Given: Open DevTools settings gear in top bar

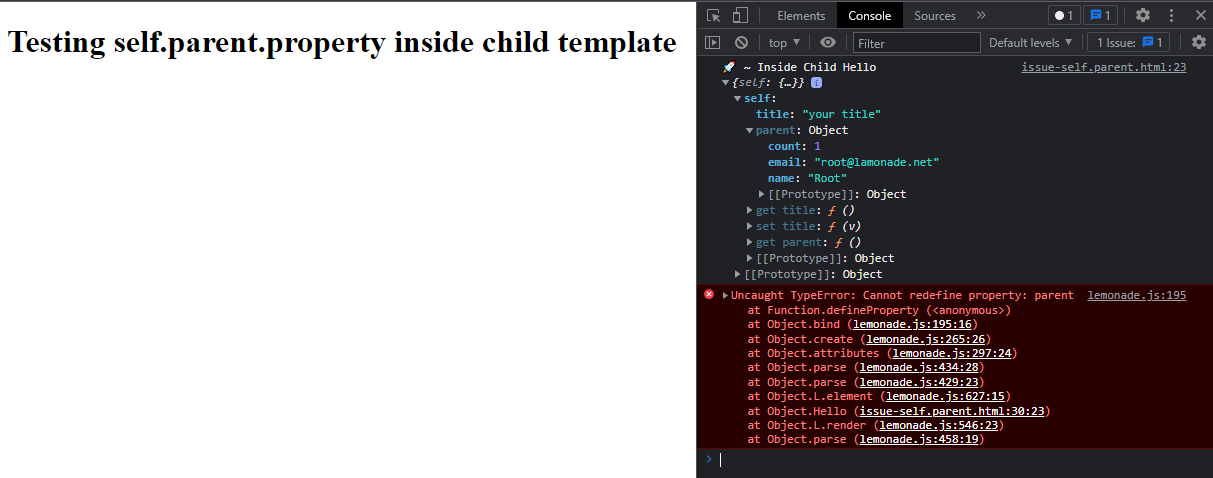Looking at the screenshot, I should pos(1143,15).
